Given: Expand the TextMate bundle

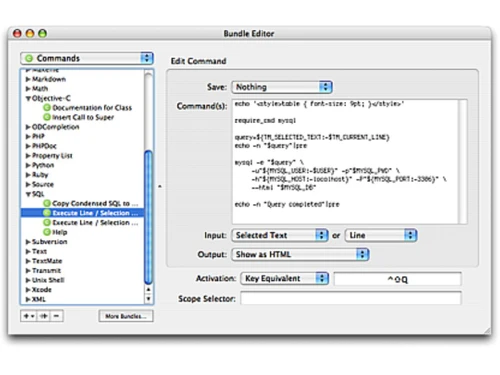Looking at the screenshot, I should 28,261.
